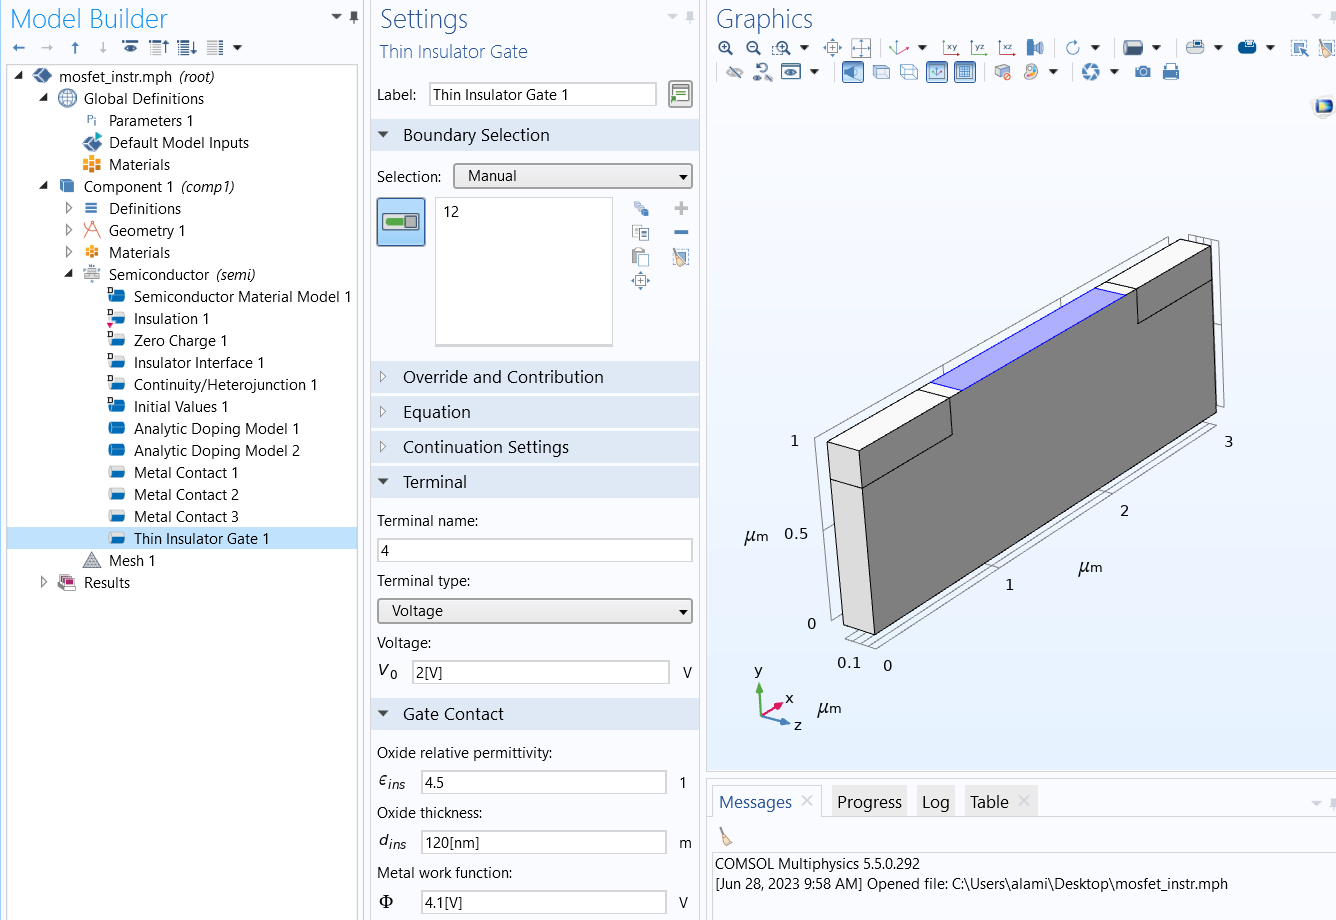Toggle Transparency in the Graphics toolbar
The image size is (1336, 920).
[x=880, y=71]
